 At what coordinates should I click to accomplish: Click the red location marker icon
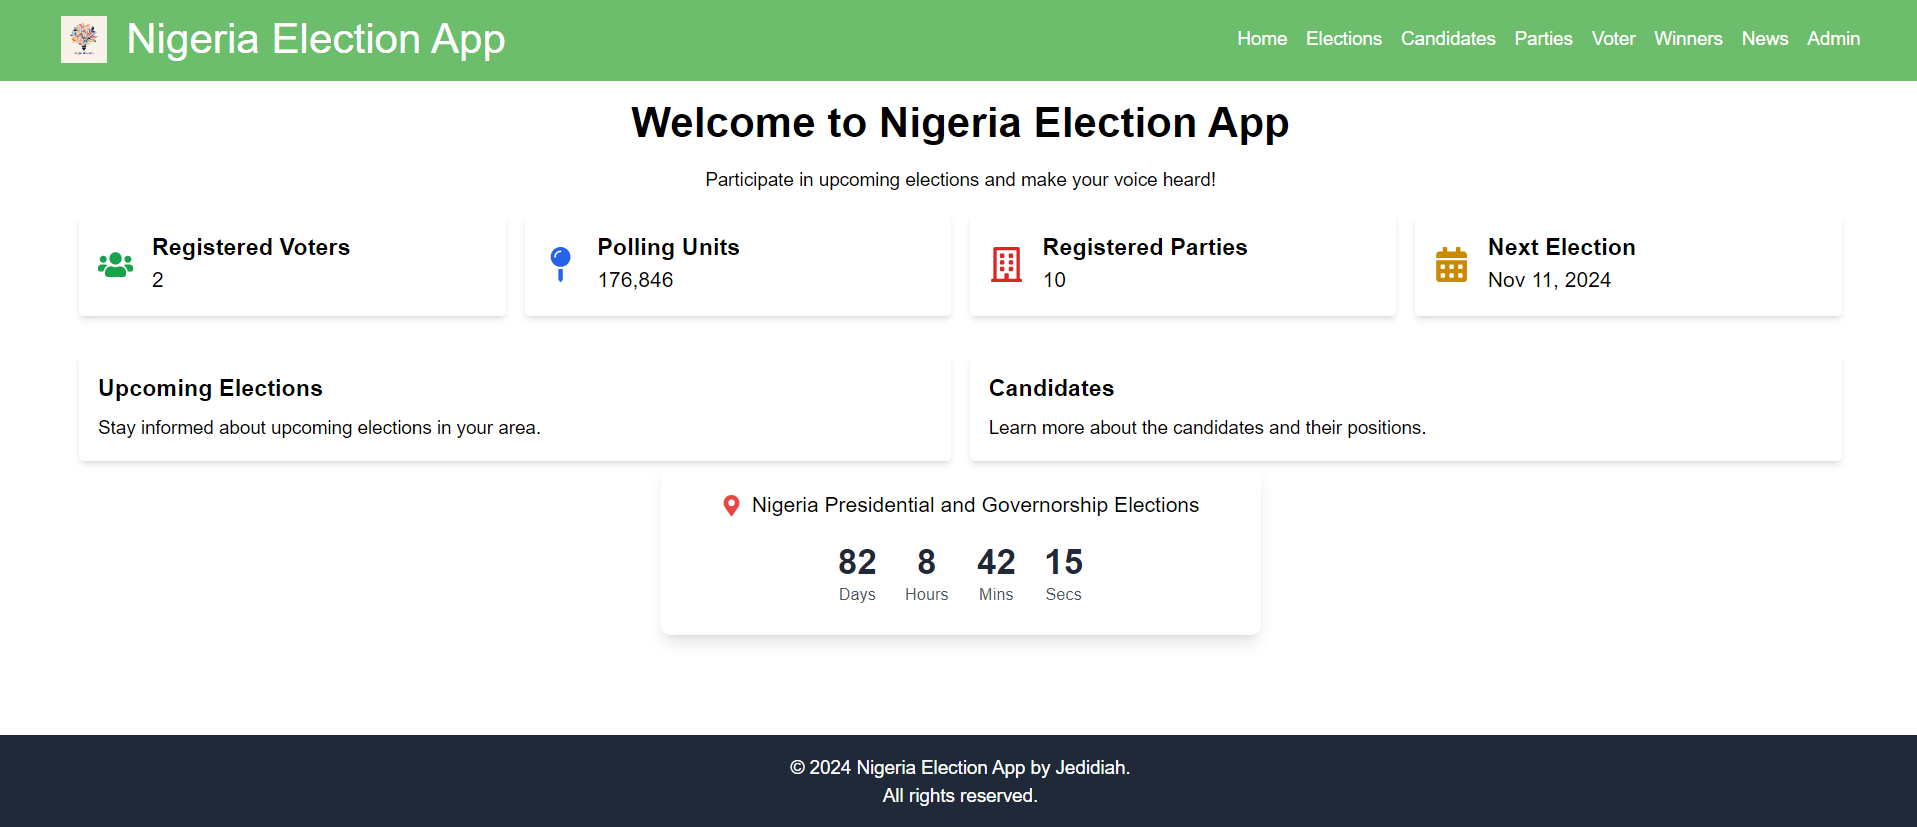731,506
